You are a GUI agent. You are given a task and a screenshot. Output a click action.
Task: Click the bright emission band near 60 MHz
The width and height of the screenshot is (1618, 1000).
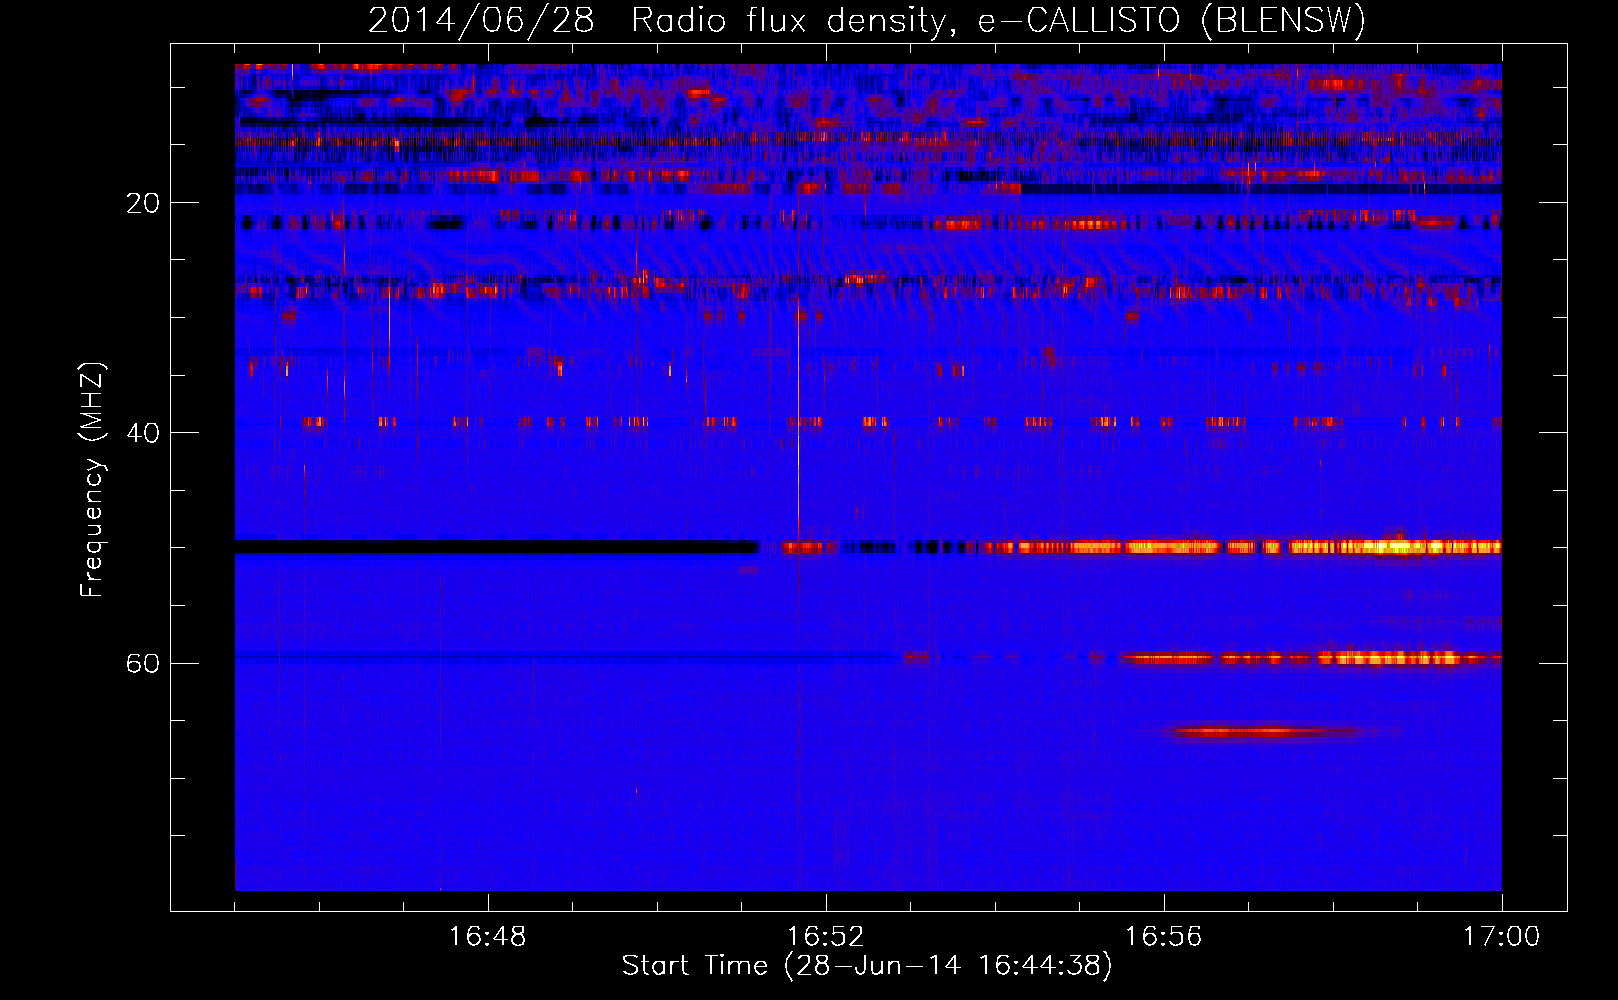click(x=1310, y=658)
